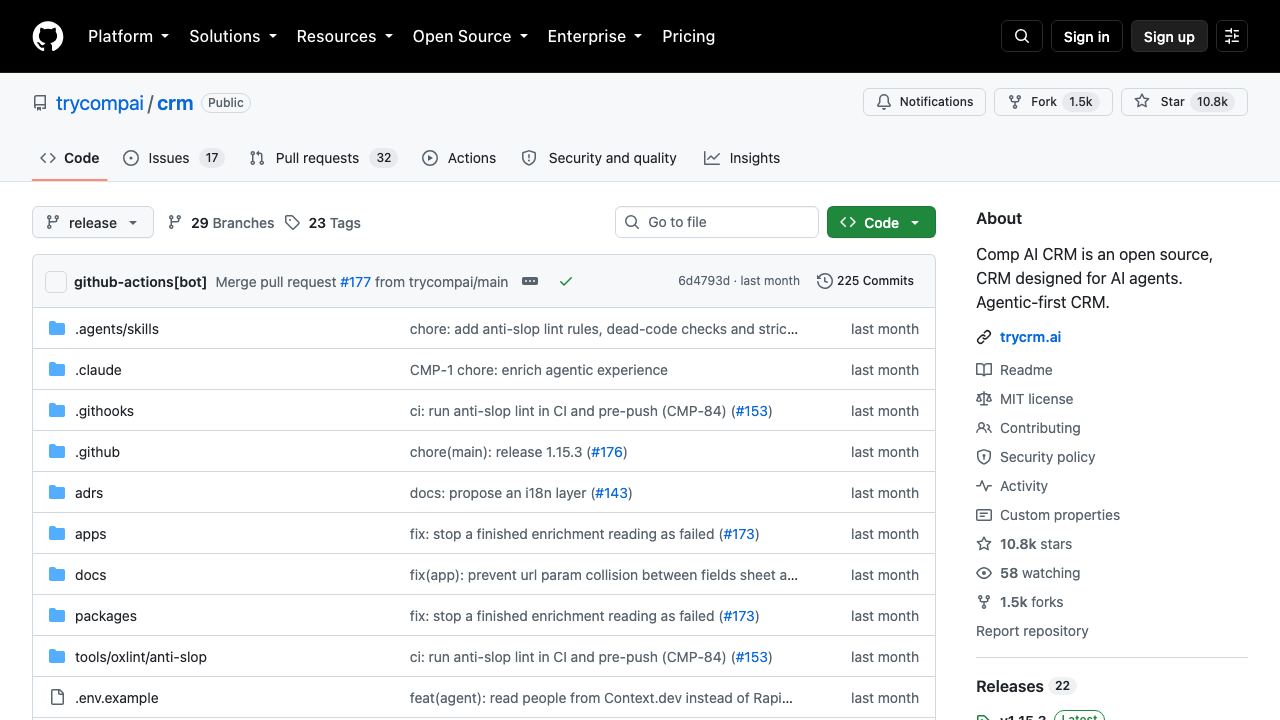Click the .githooks folder icon
This screenshot has width=1280, height=720.
click(57, 411)
